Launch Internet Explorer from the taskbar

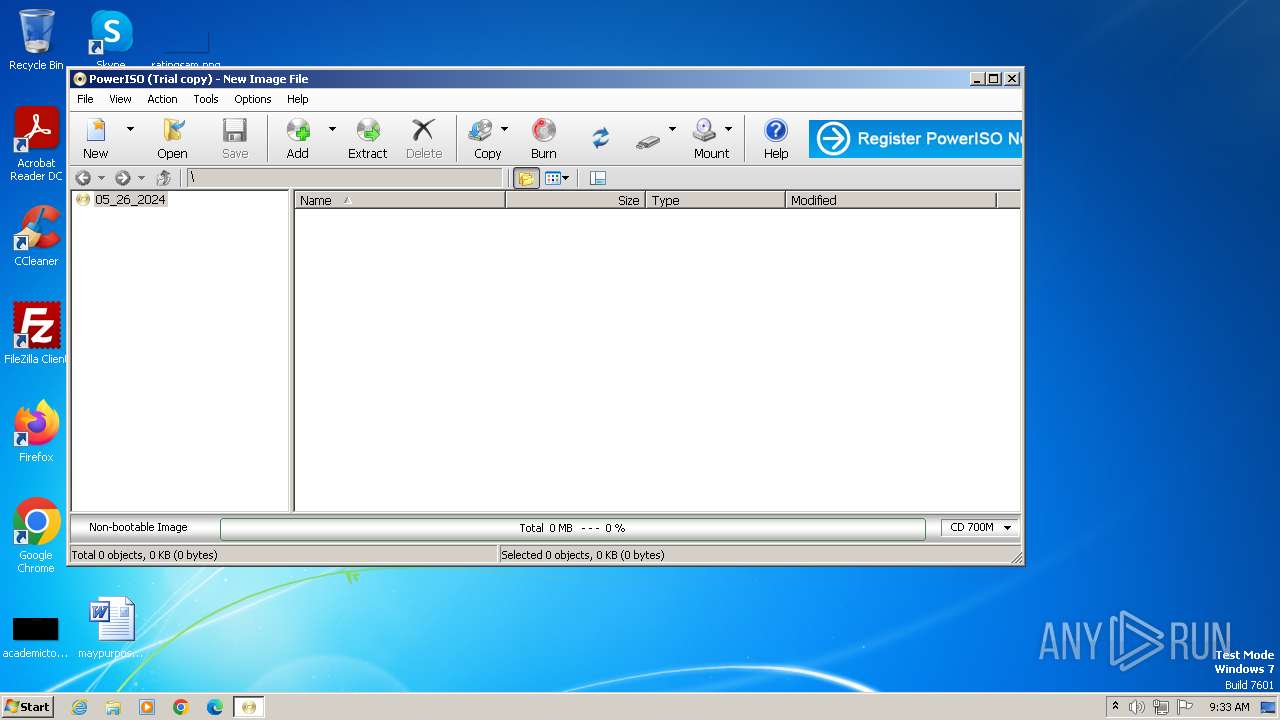79,707
